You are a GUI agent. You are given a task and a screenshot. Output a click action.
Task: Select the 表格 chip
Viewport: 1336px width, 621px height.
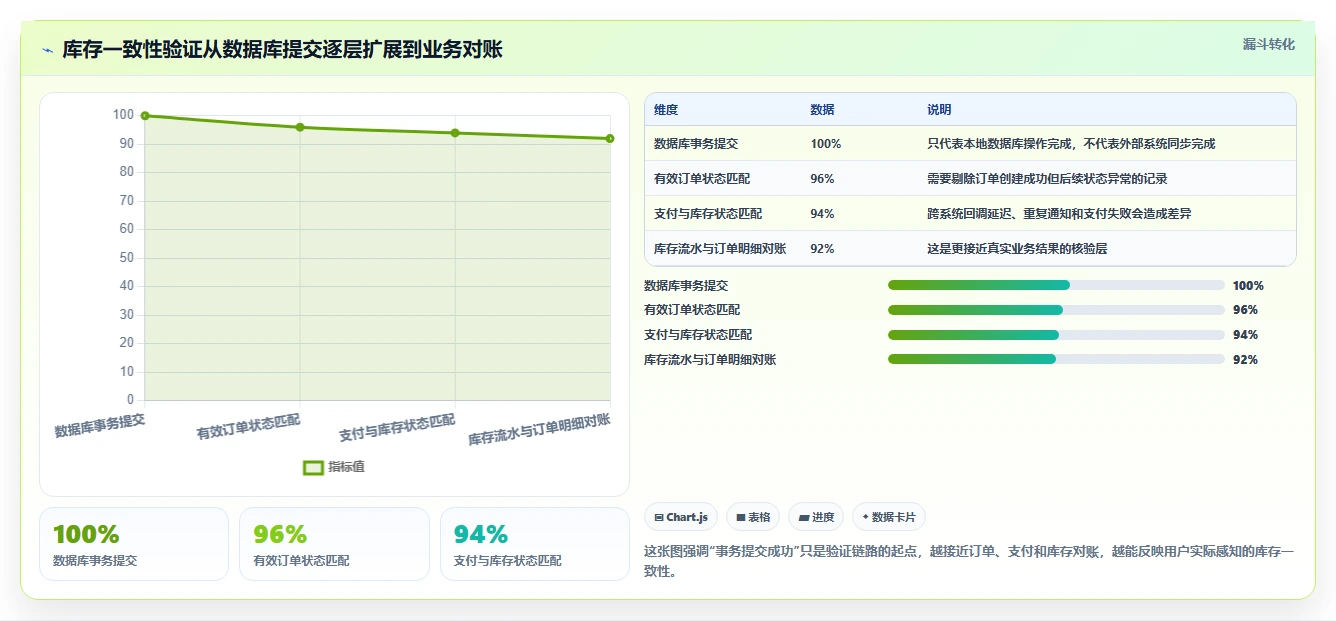point(753,517)
